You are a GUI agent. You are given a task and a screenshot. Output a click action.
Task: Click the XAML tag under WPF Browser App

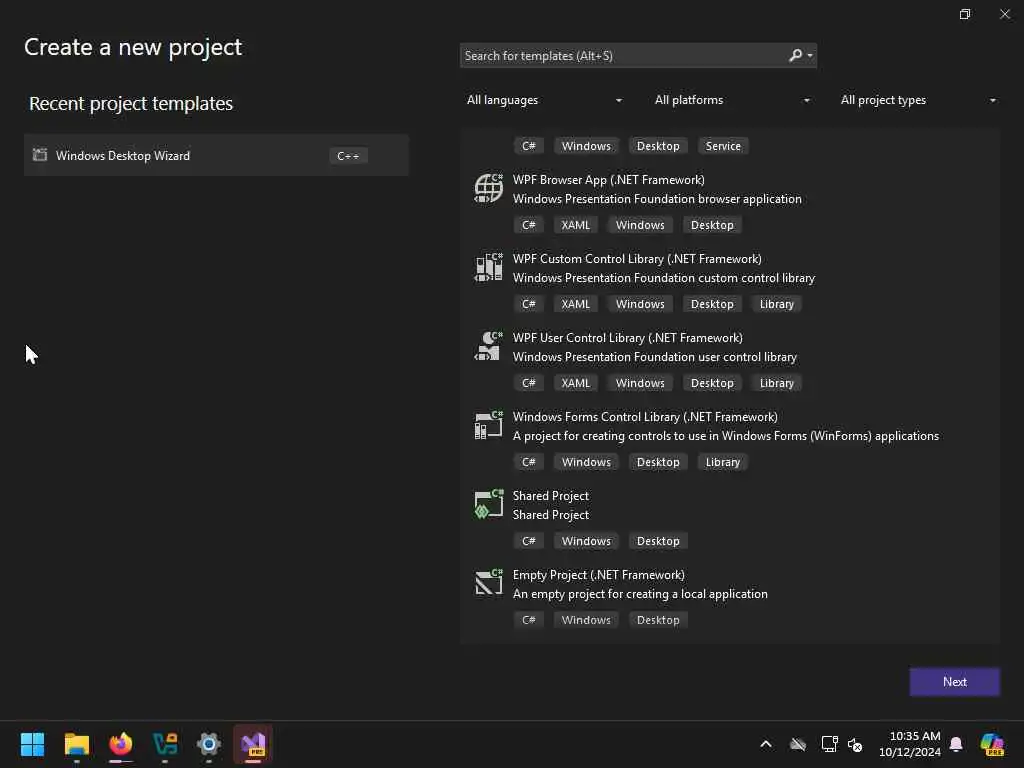click(575, 225)
